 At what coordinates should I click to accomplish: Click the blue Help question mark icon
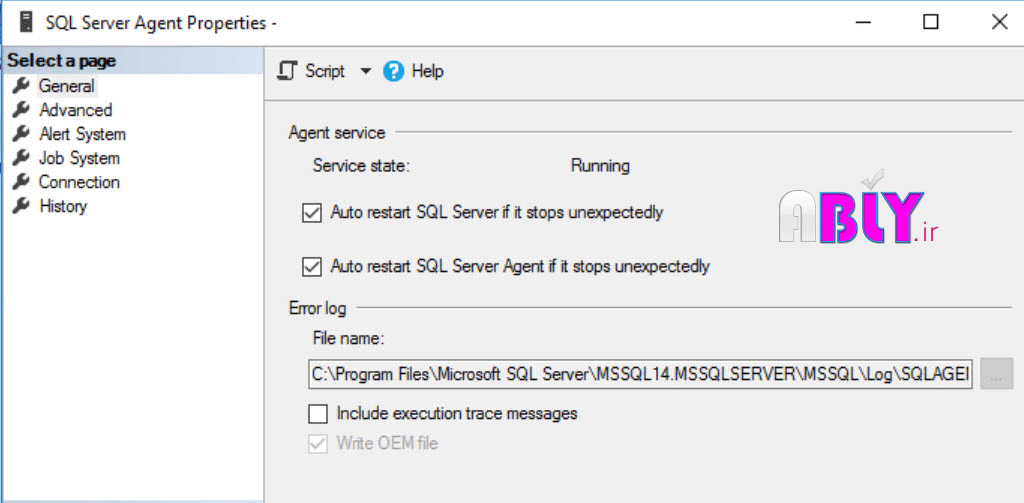pos(394,71)
